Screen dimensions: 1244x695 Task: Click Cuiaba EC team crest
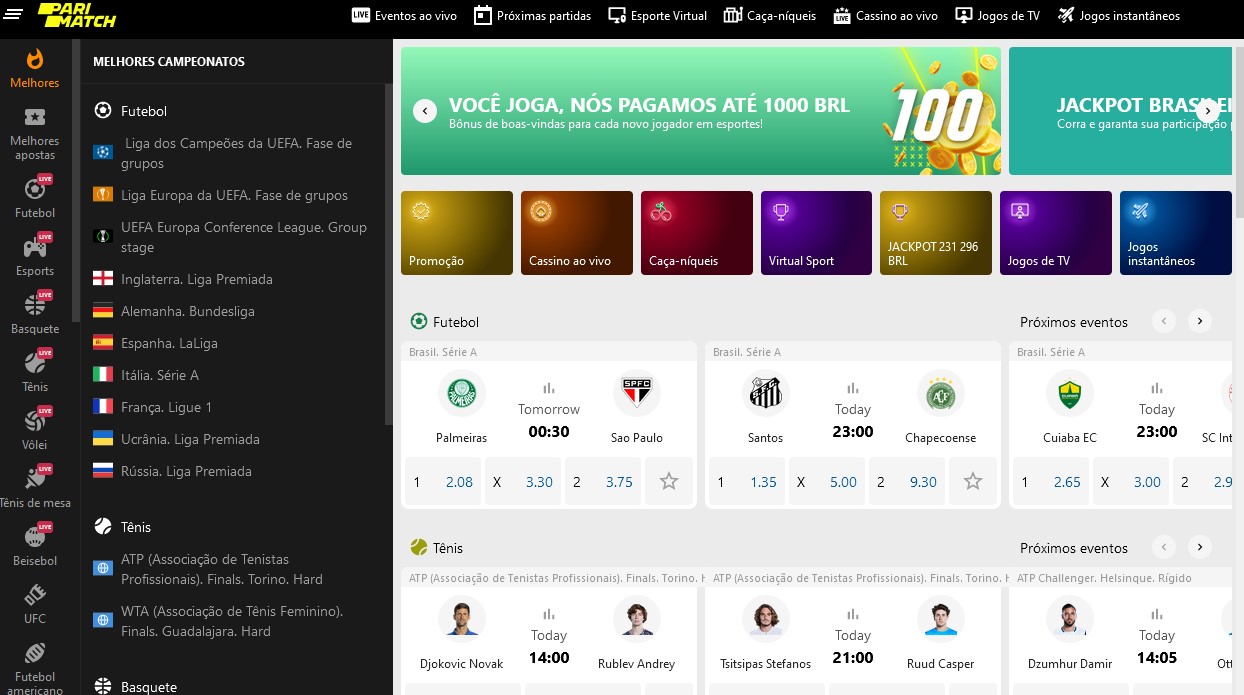click(1070, 394)
